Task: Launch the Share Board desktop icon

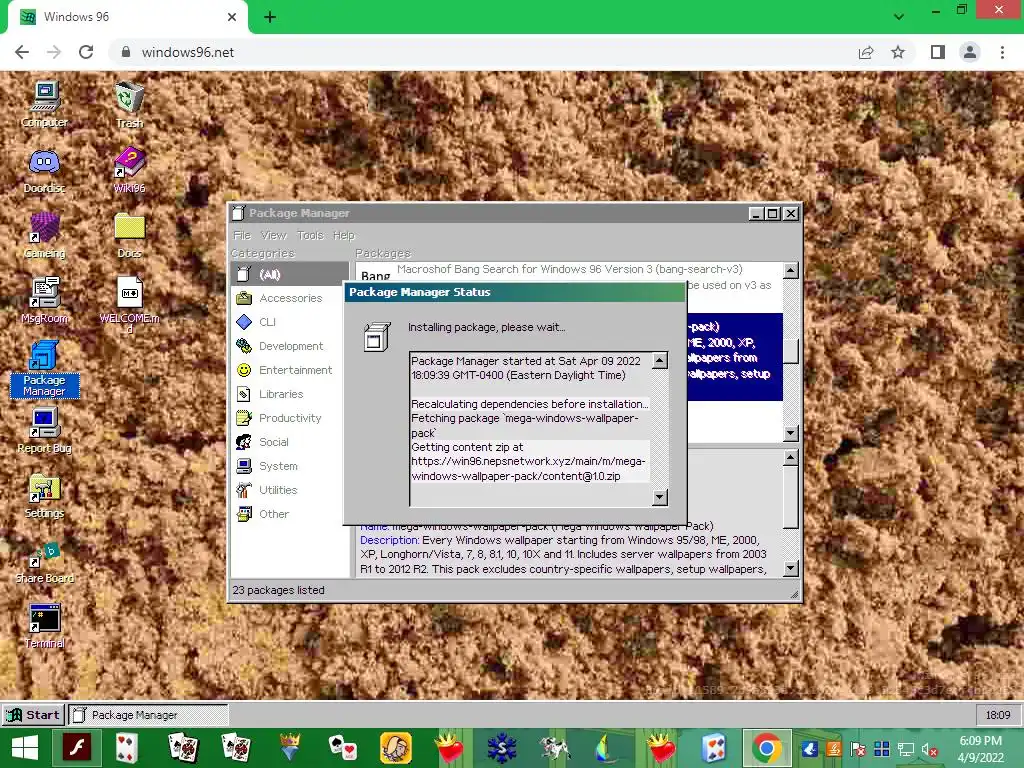Action: click(44, 562)
